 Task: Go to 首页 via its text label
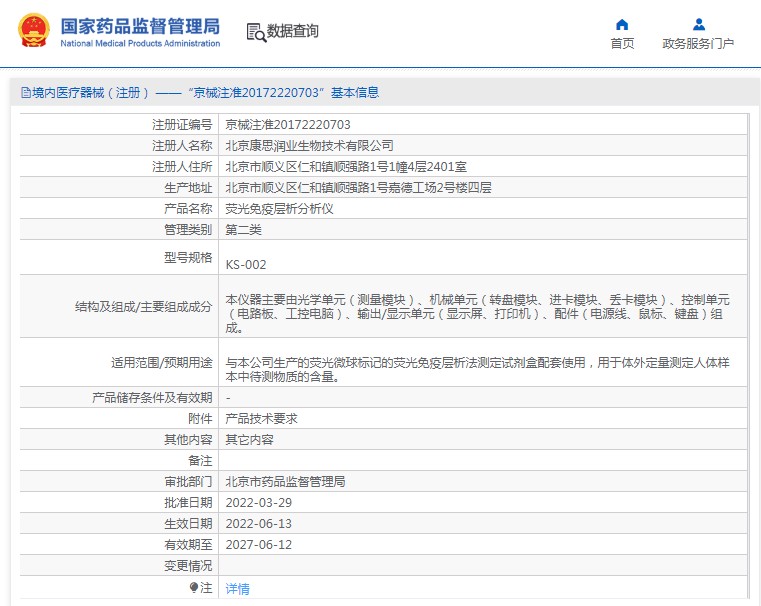(622, 44)
